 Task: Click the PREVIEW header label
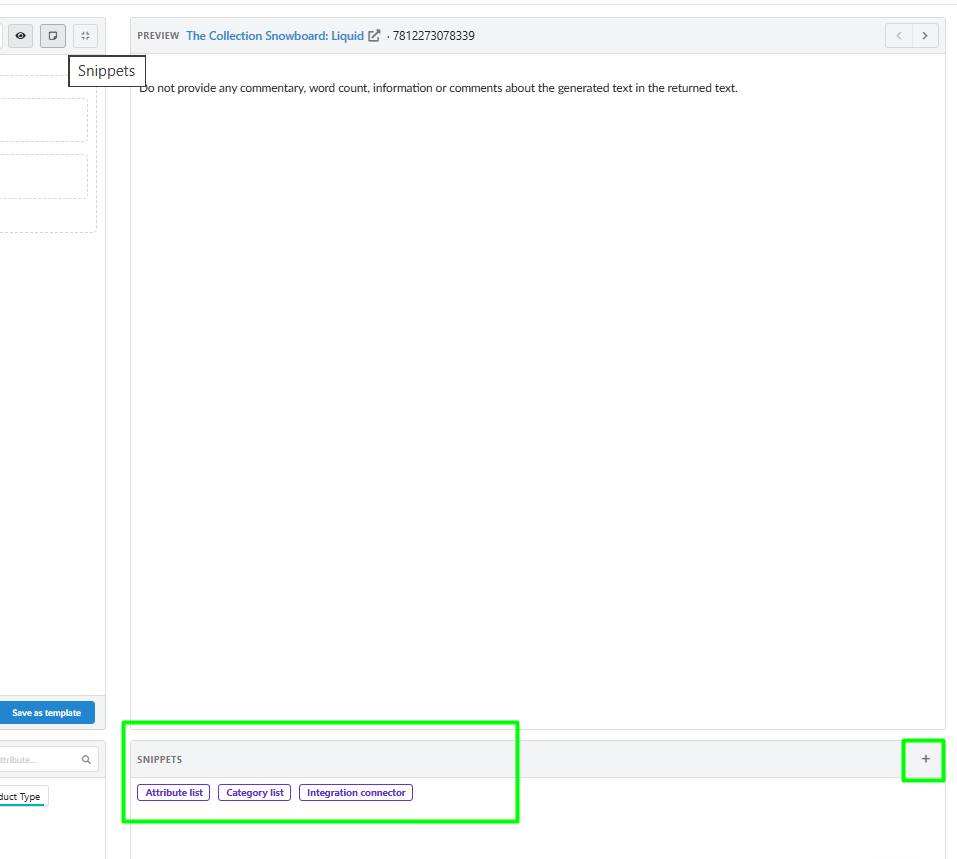click(x=158, y=36)
